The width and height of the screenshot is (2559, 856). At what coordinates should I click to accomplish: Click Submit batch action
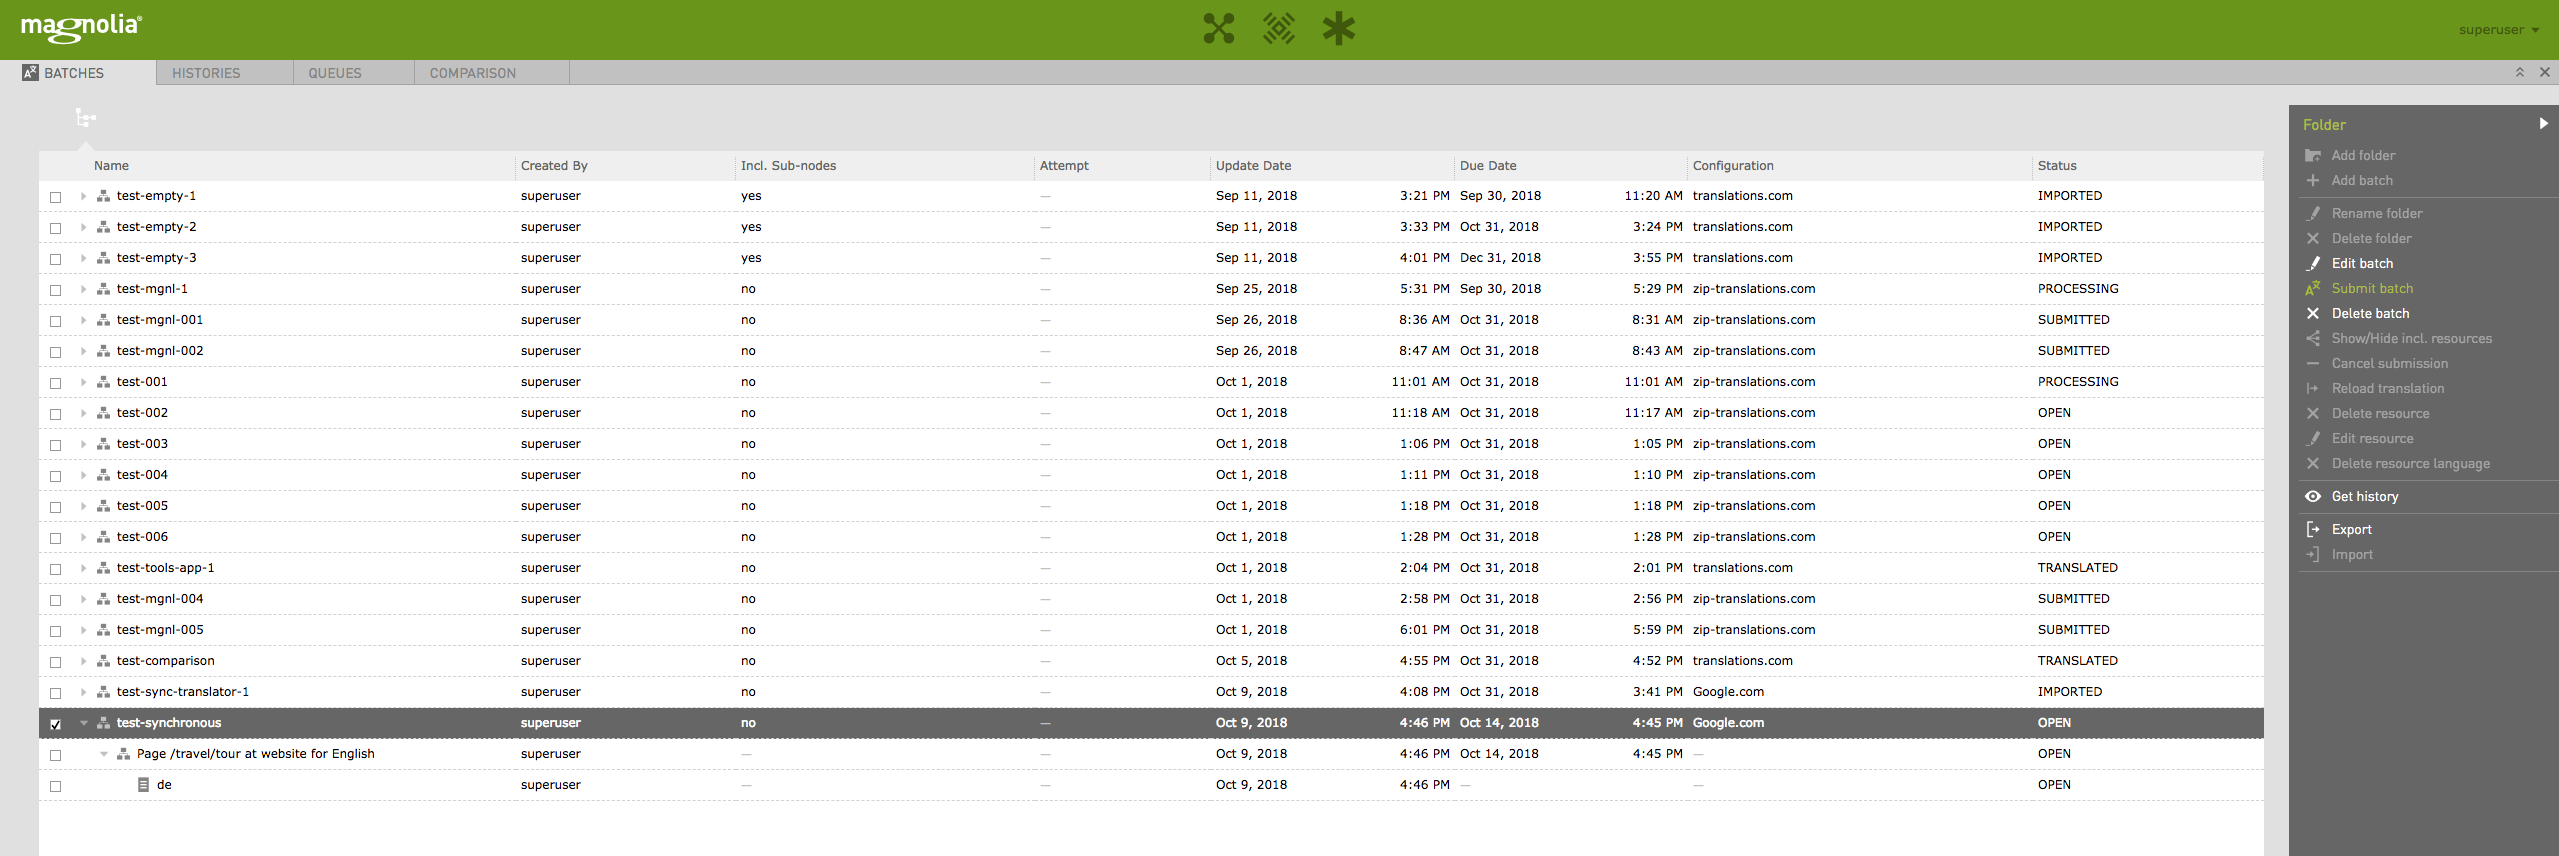tap(2372, 289)
